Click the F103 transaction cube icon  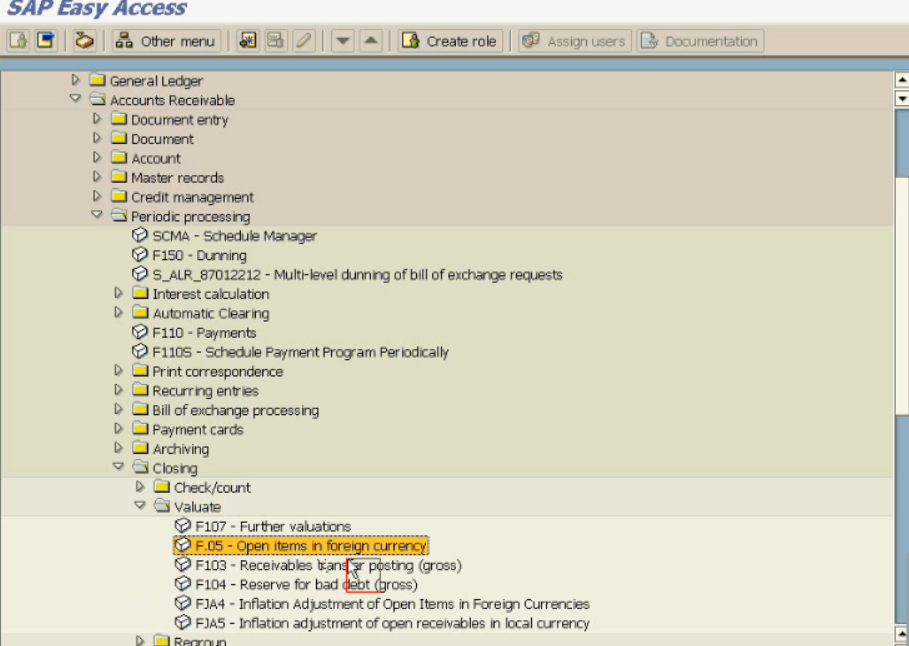(x=183, y=564)
